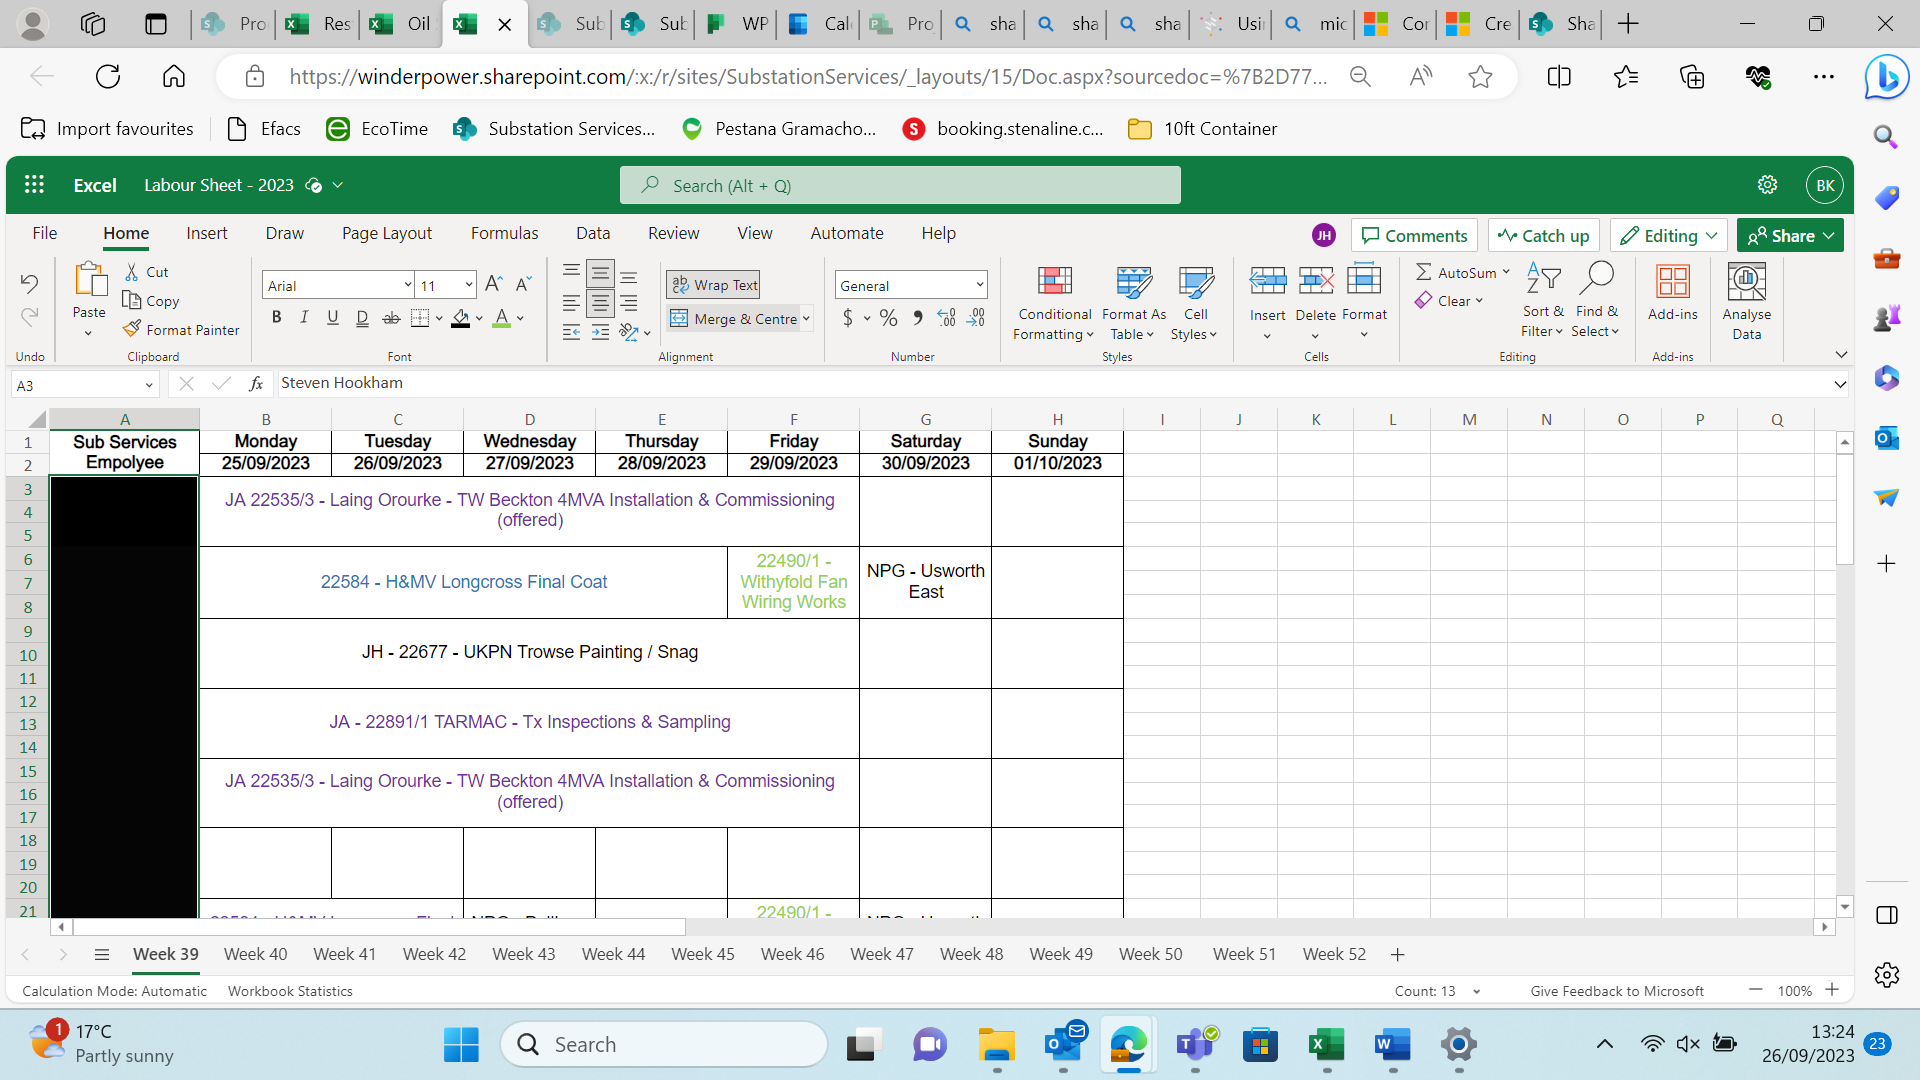Toggle underline formatting
The width and height of the screenshot is (1920, 1080).
(333, 318)
